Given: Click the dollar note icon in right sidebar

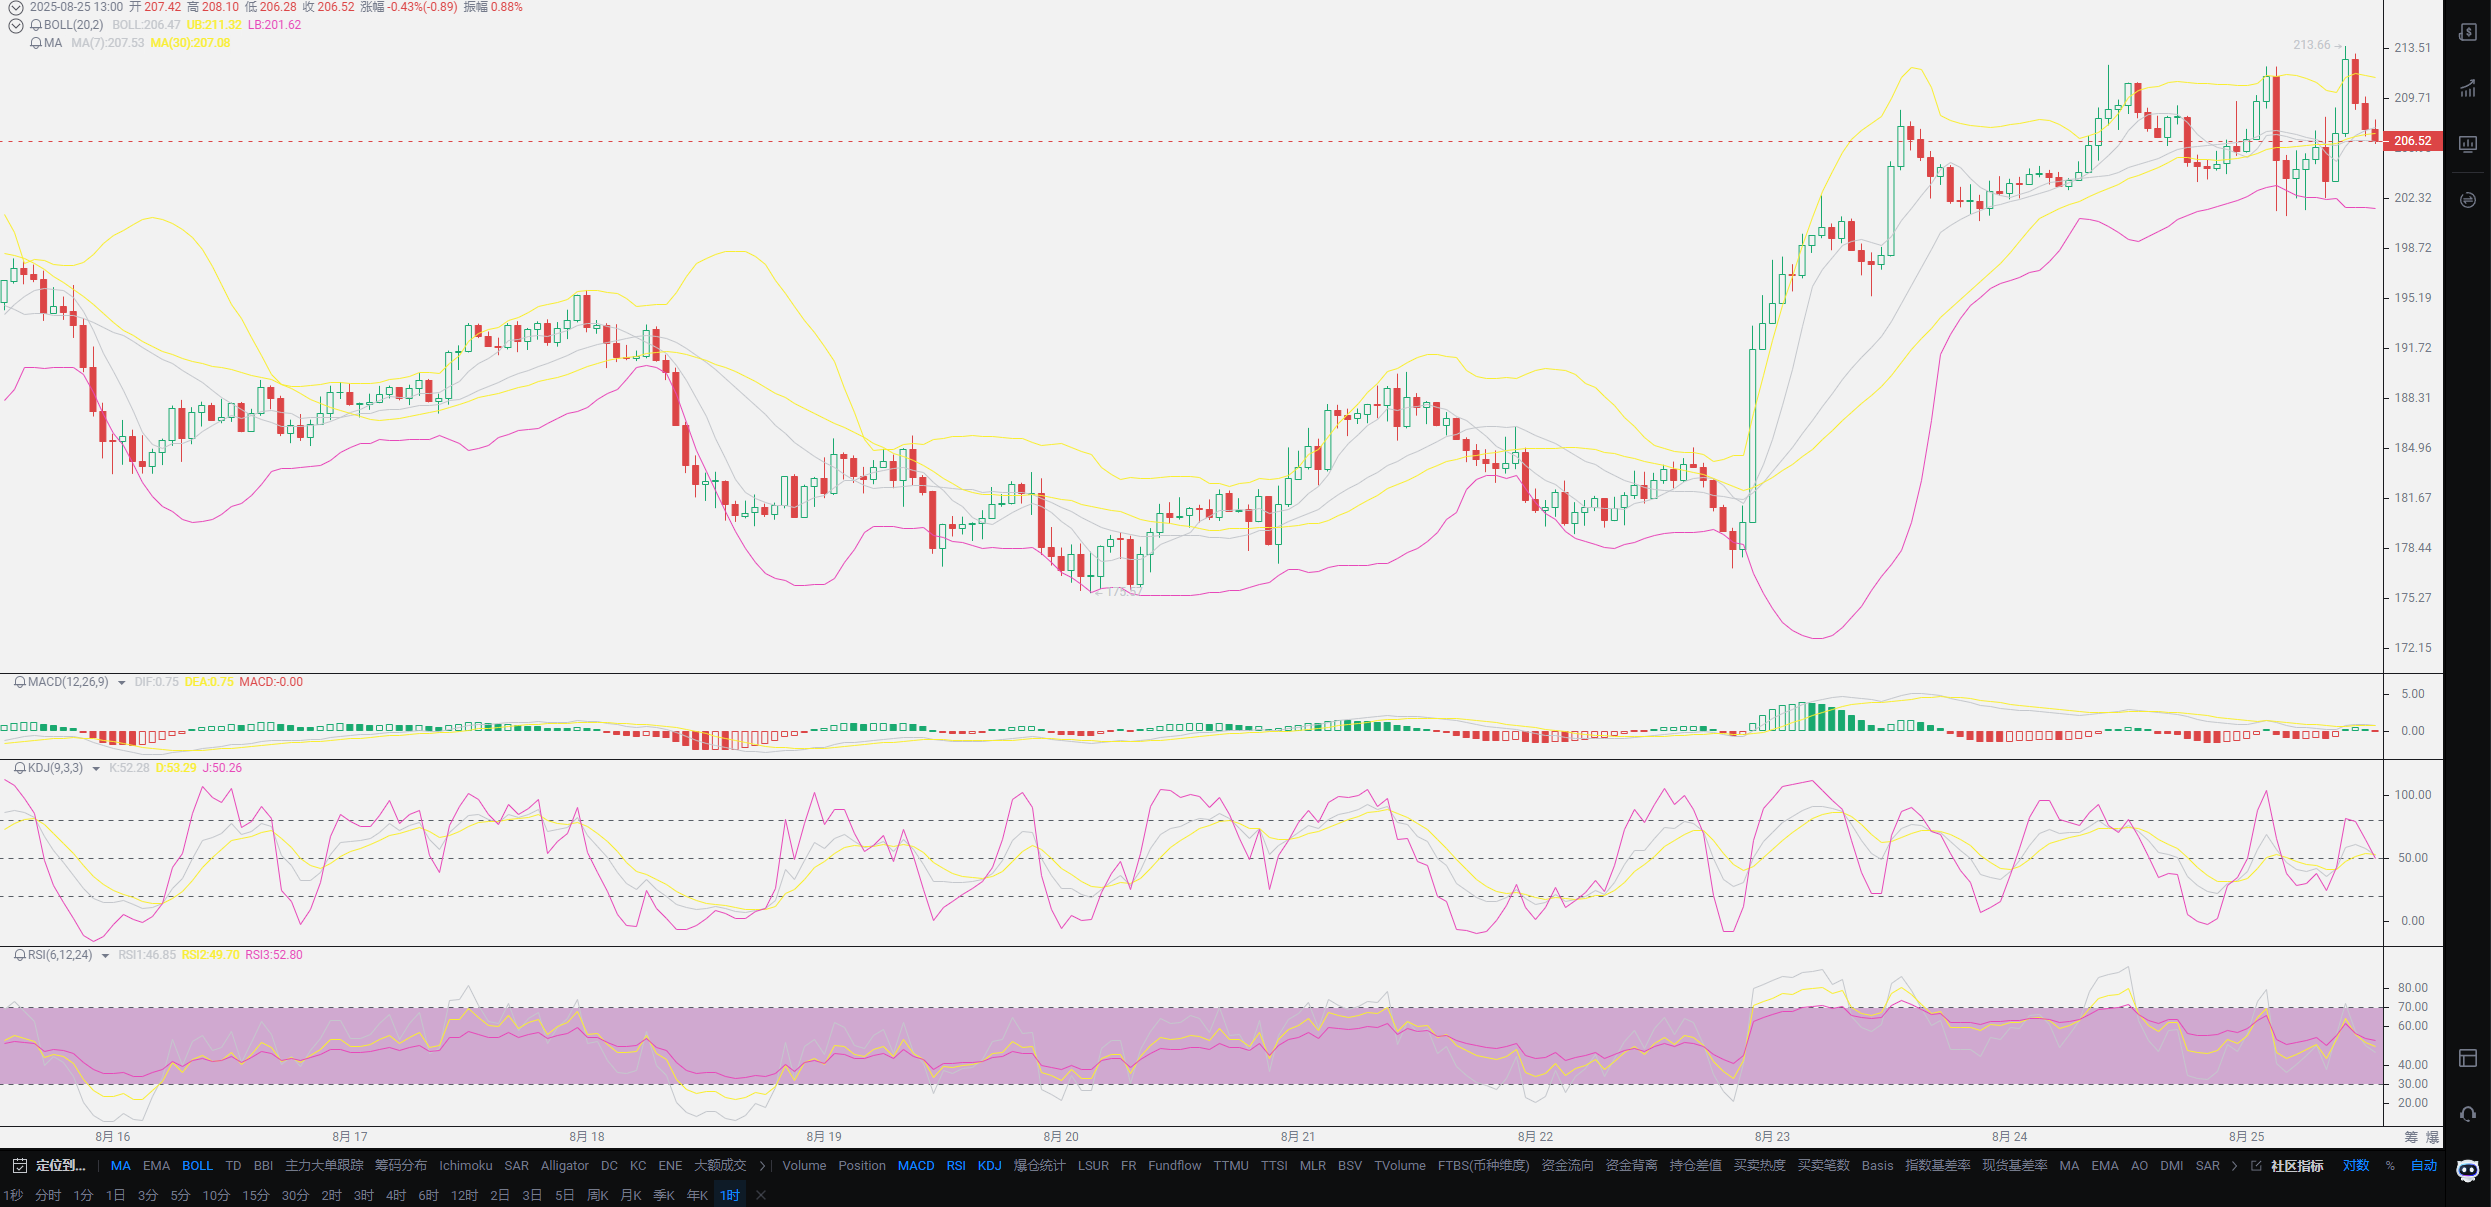Looking at the screenshot, I should point(2467,32).
